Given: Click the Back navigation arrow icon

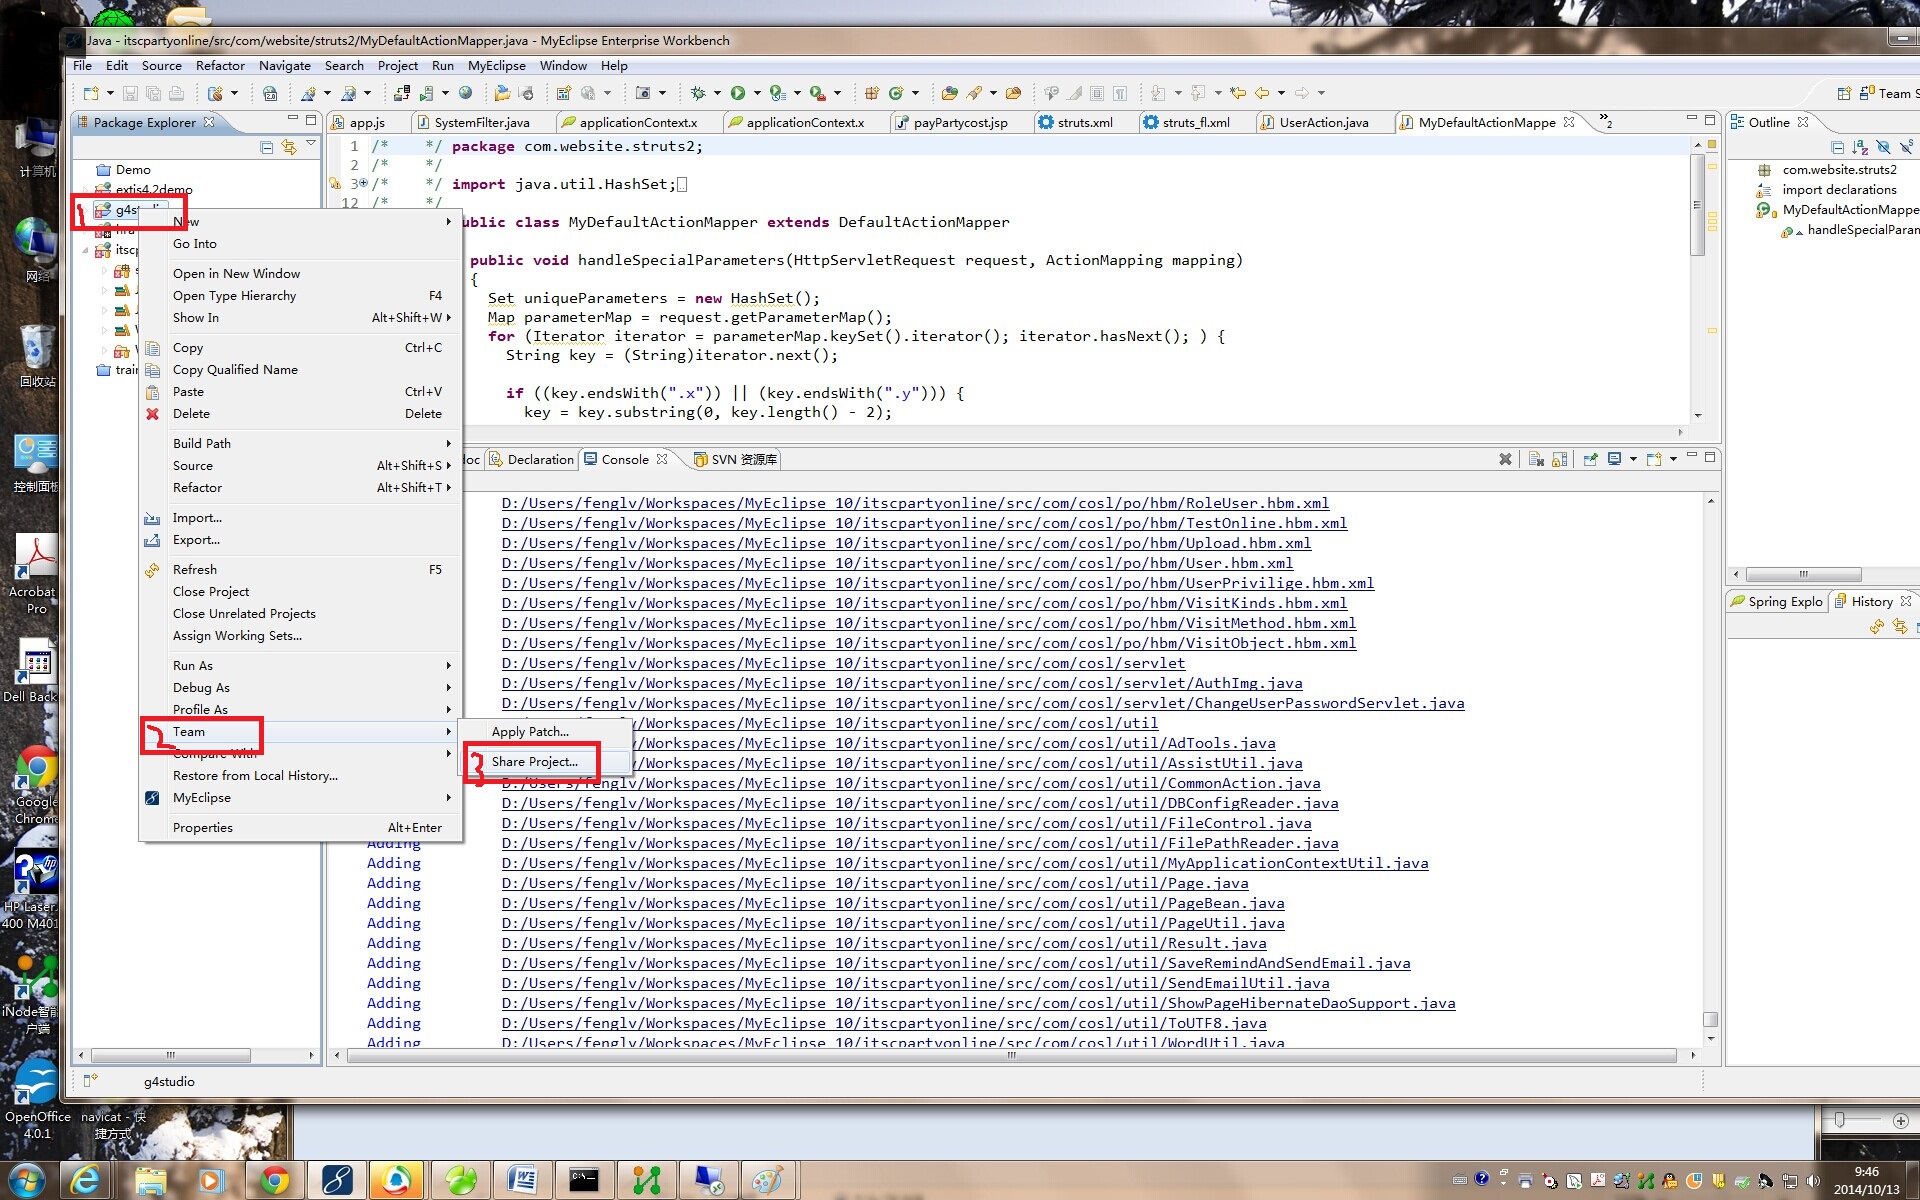Looking at the screenshot, I should [x=1262, y=93].
